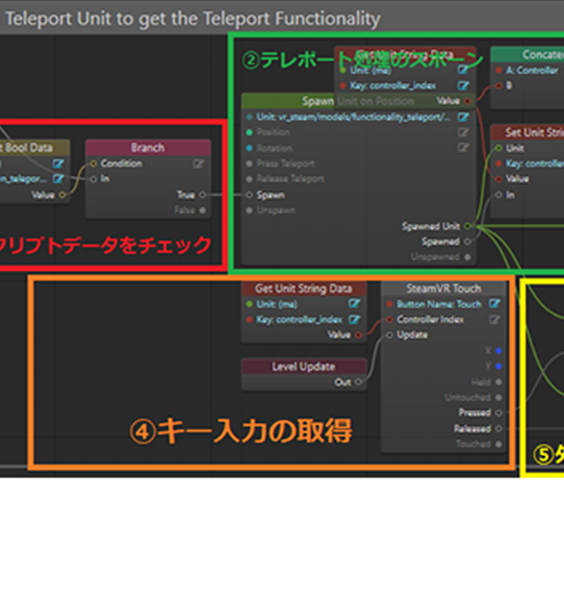Click edit icon beside Condition in Branch node

click(198, 164)
